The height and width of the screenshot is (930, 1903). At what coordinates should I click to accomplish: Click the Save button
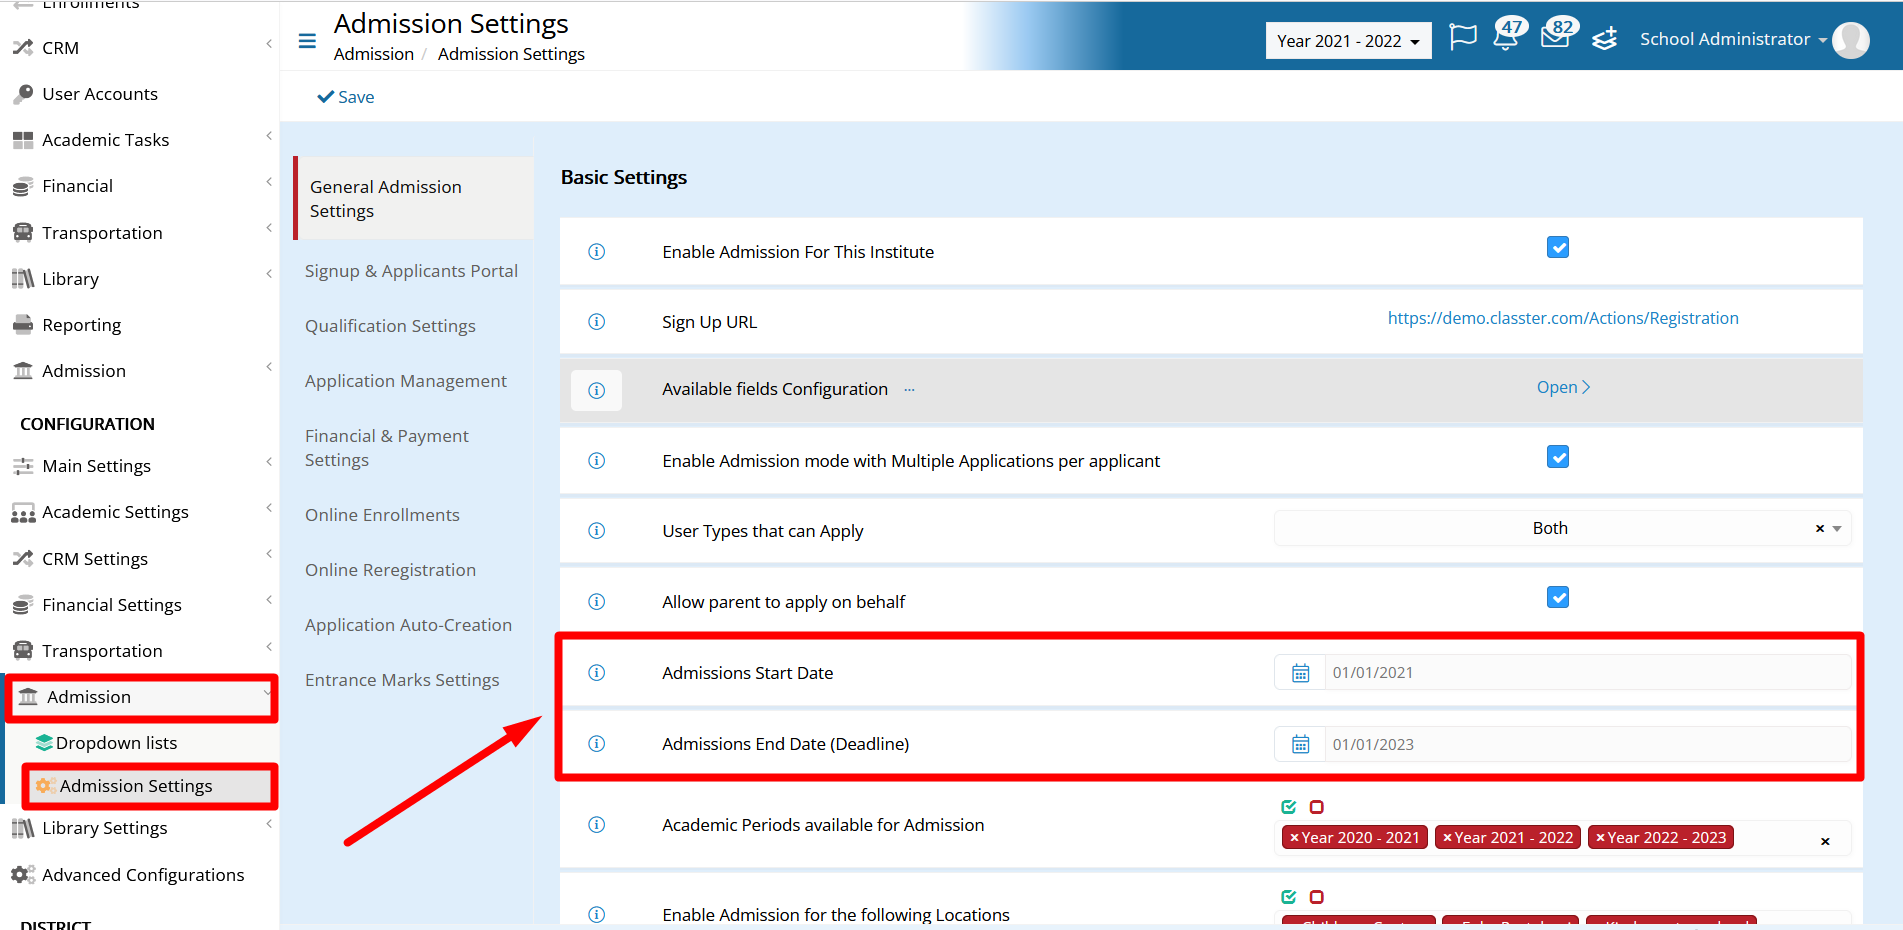point(346,97)
